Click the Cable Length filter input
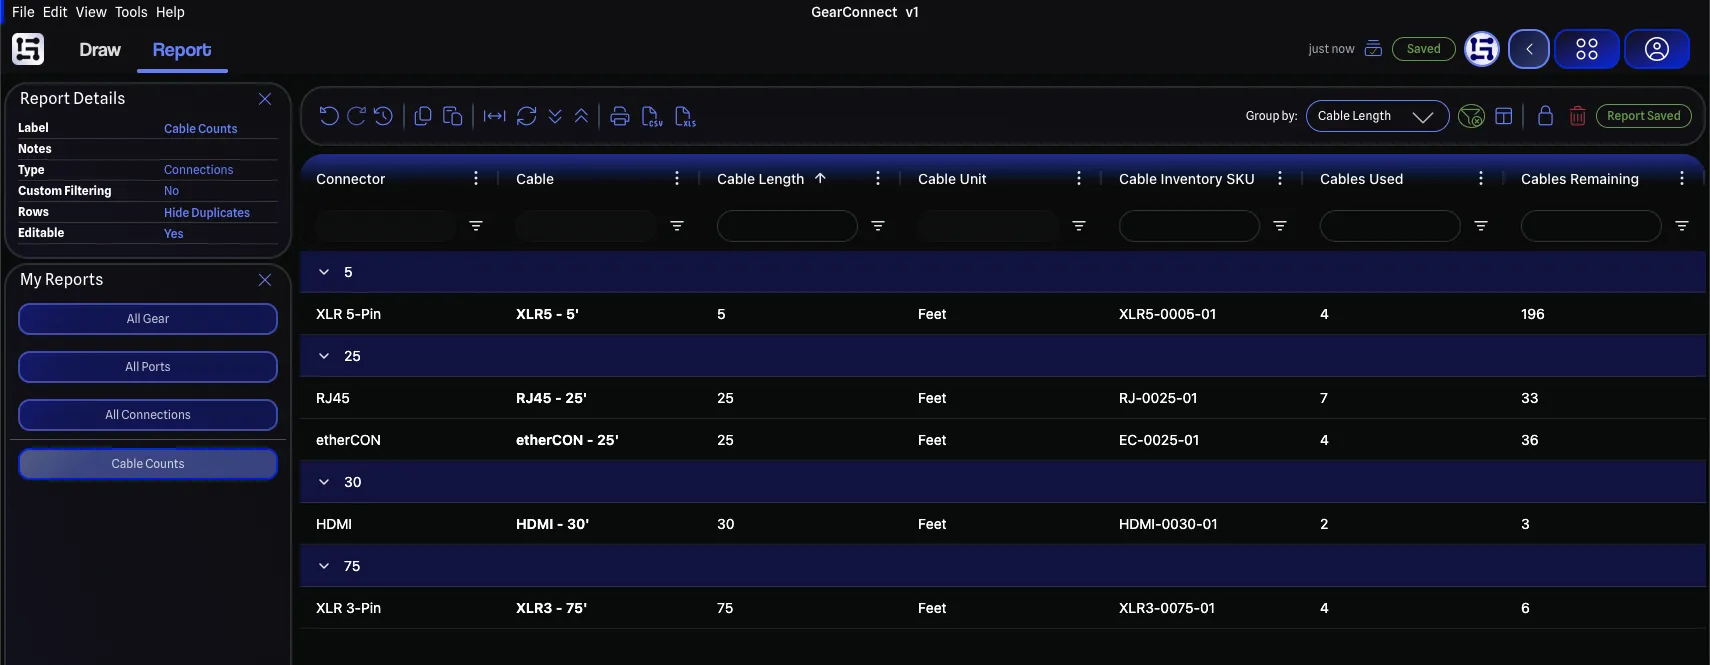This screenshot has height=665, width=1710. (787, 226)
